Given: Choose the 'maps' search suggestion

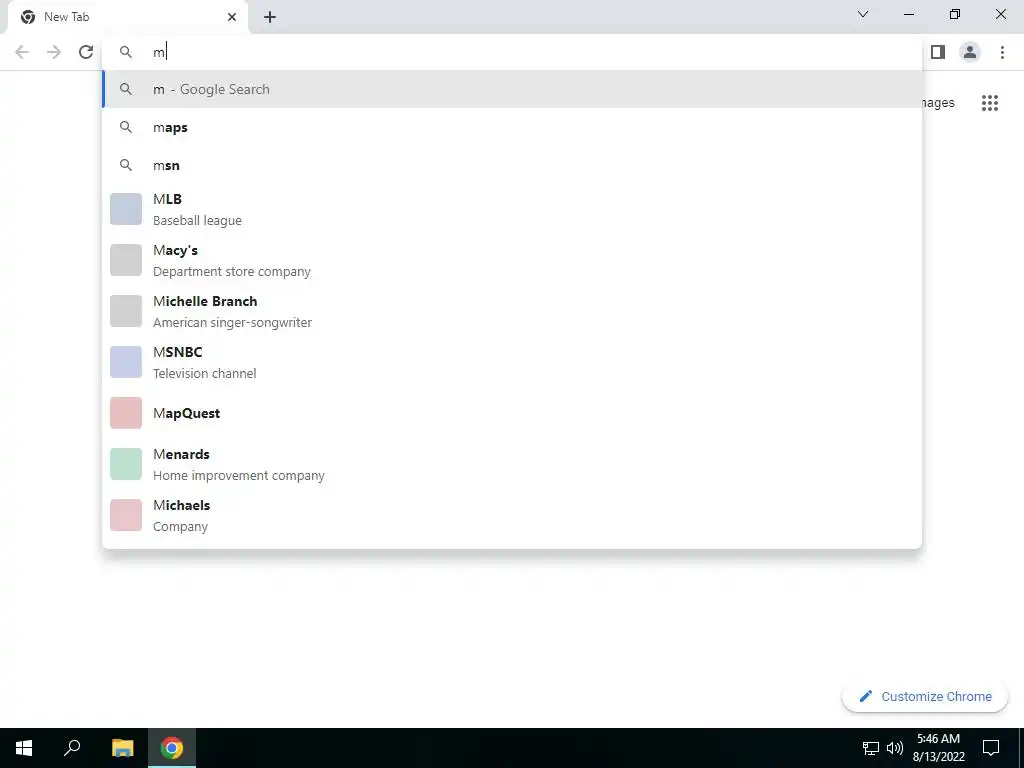Looking at the screenshot, I should pyautogui.click(x=512, y=127).
